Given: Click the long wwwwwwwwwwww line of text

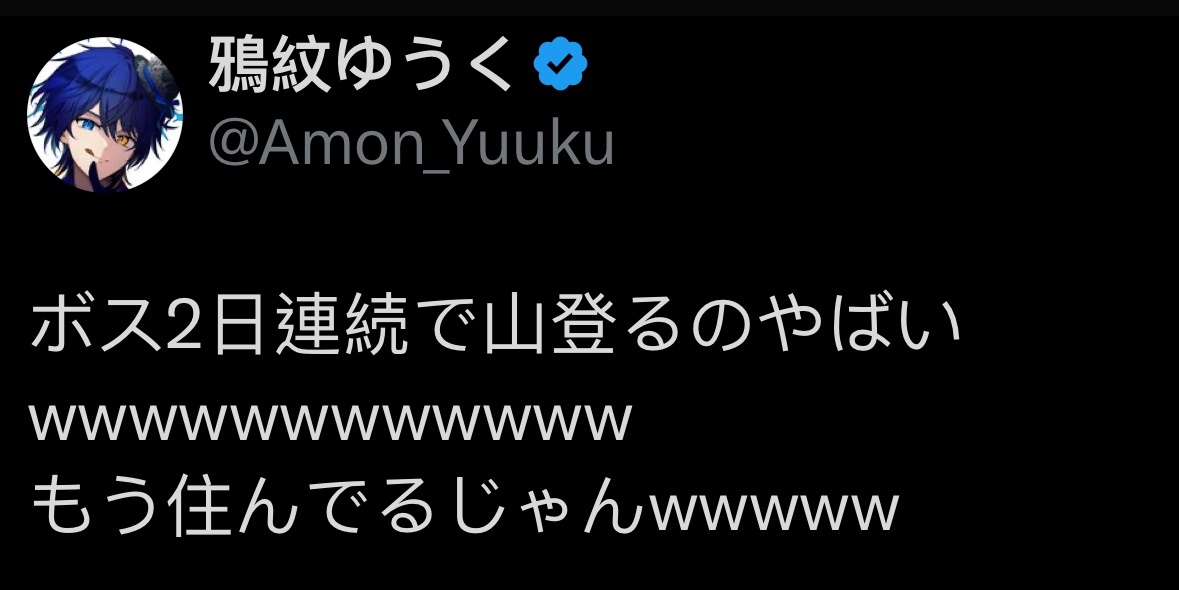Looking at the screenshot, I should coord(330,422).
